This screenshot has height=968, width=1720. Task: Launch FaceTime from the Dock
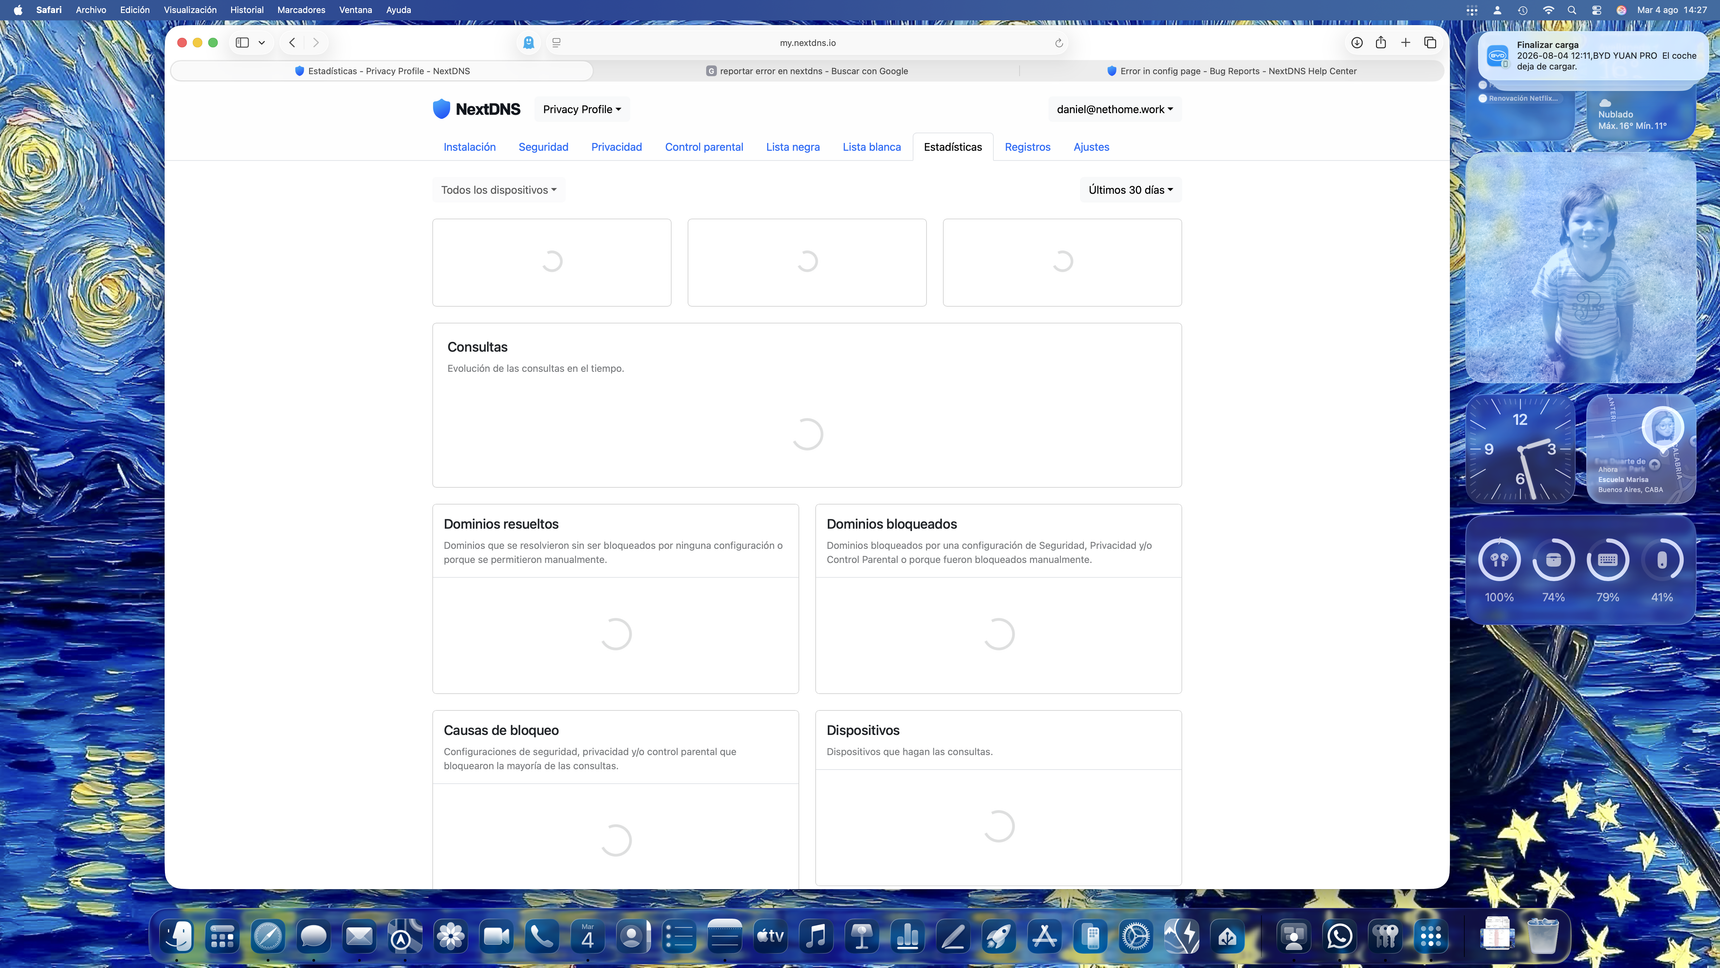496,937
